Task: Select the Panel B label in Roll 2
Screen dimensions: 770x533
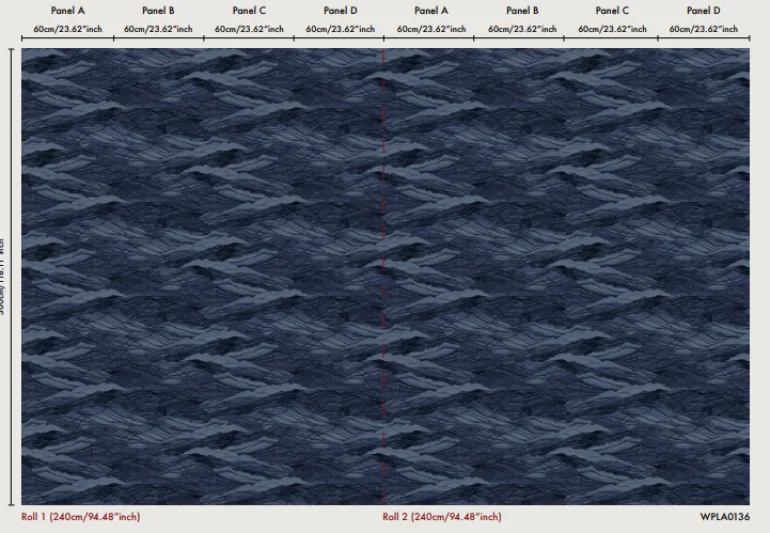Action: 522,11
